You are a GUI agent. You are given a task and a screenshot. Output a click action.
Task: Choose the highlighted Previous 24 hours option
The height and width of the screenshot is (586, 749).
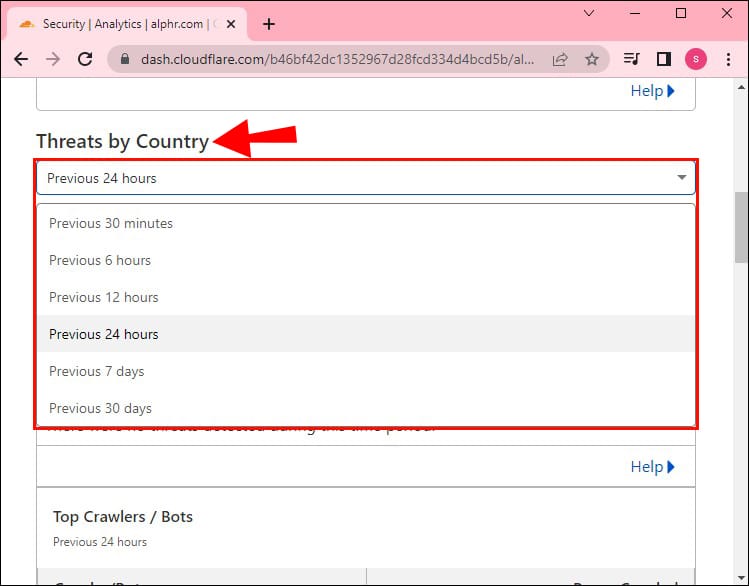[x=104, y=334]
